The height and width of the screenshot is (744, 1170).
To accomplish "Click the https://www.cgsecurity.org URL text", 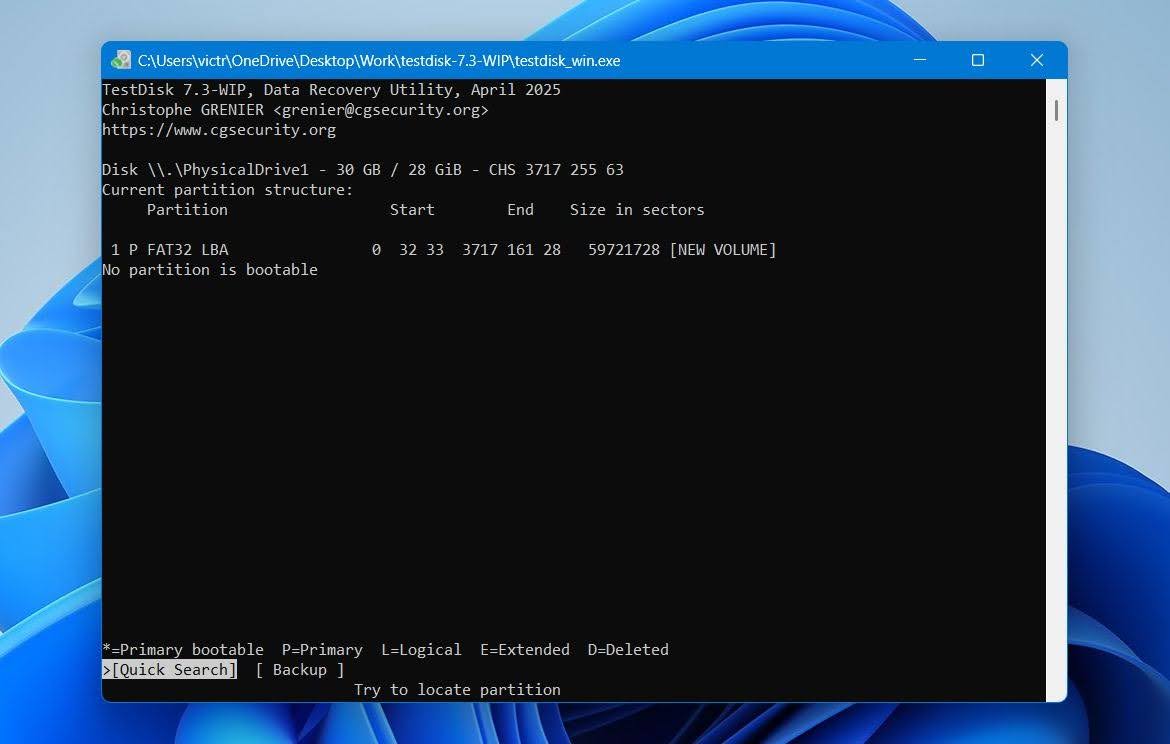I will [219, 130].
